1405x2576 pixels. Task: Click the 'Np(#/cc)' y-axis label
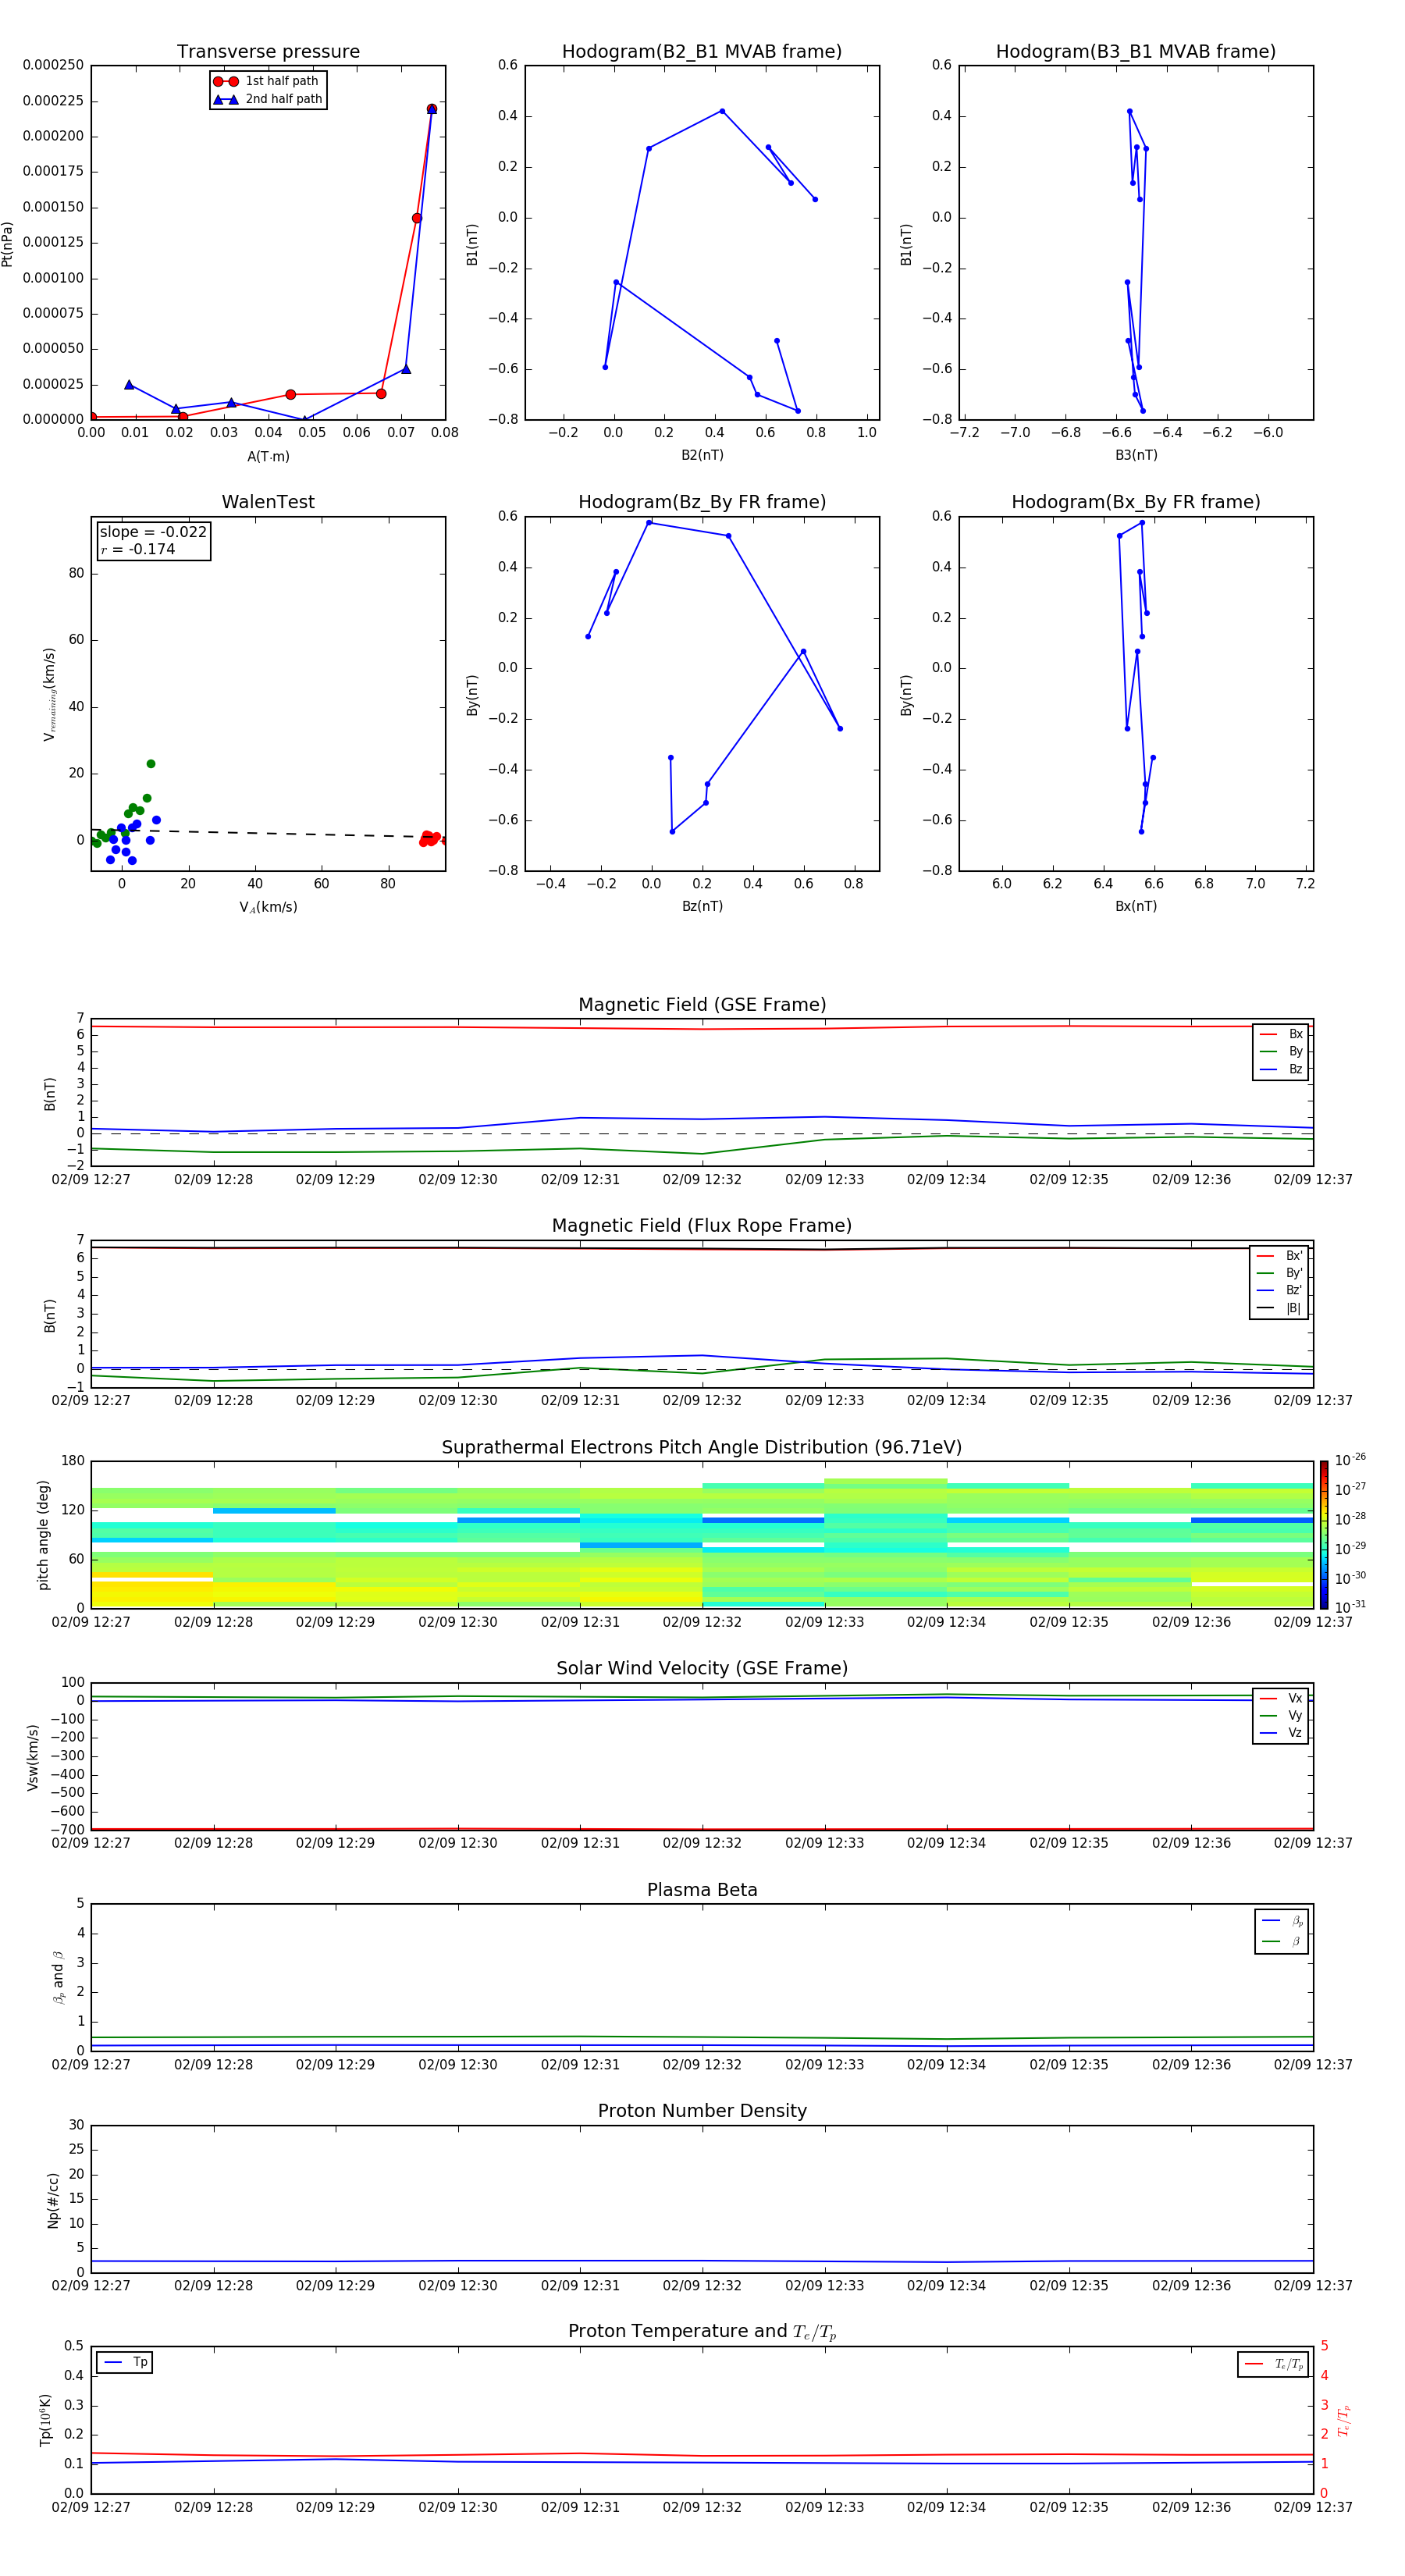(x=53, y=2200)
